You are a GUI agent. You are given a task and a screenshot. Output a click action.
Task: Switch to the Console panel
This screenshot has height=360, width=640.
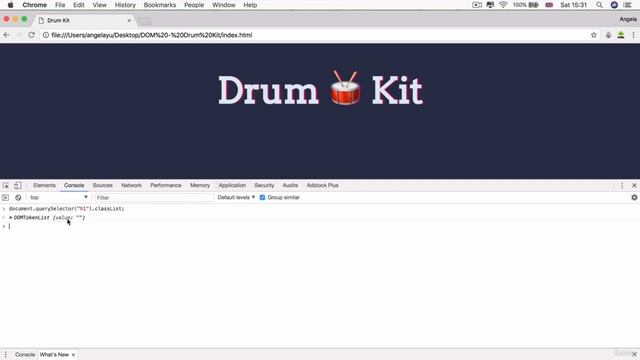pos(74,185)
